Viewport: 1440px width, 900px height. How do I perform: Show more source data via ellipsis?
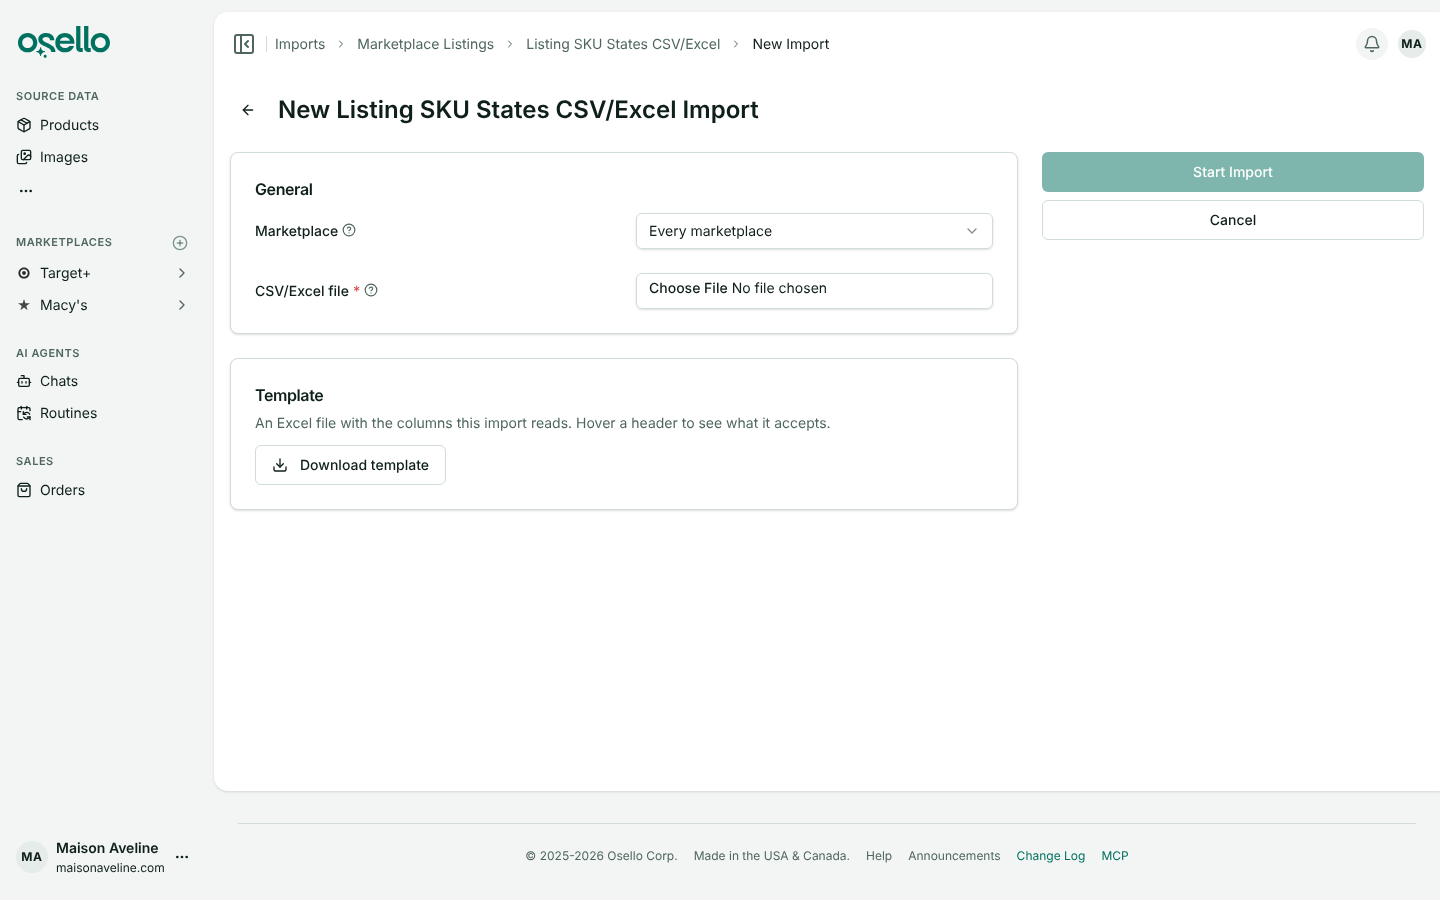click(26, 190)
